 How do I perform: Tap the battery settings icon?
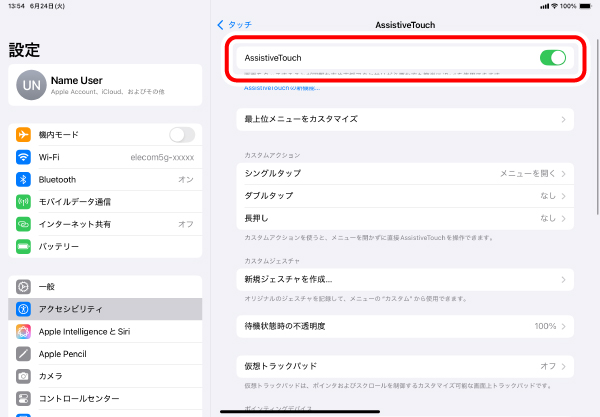coord(24,245)
